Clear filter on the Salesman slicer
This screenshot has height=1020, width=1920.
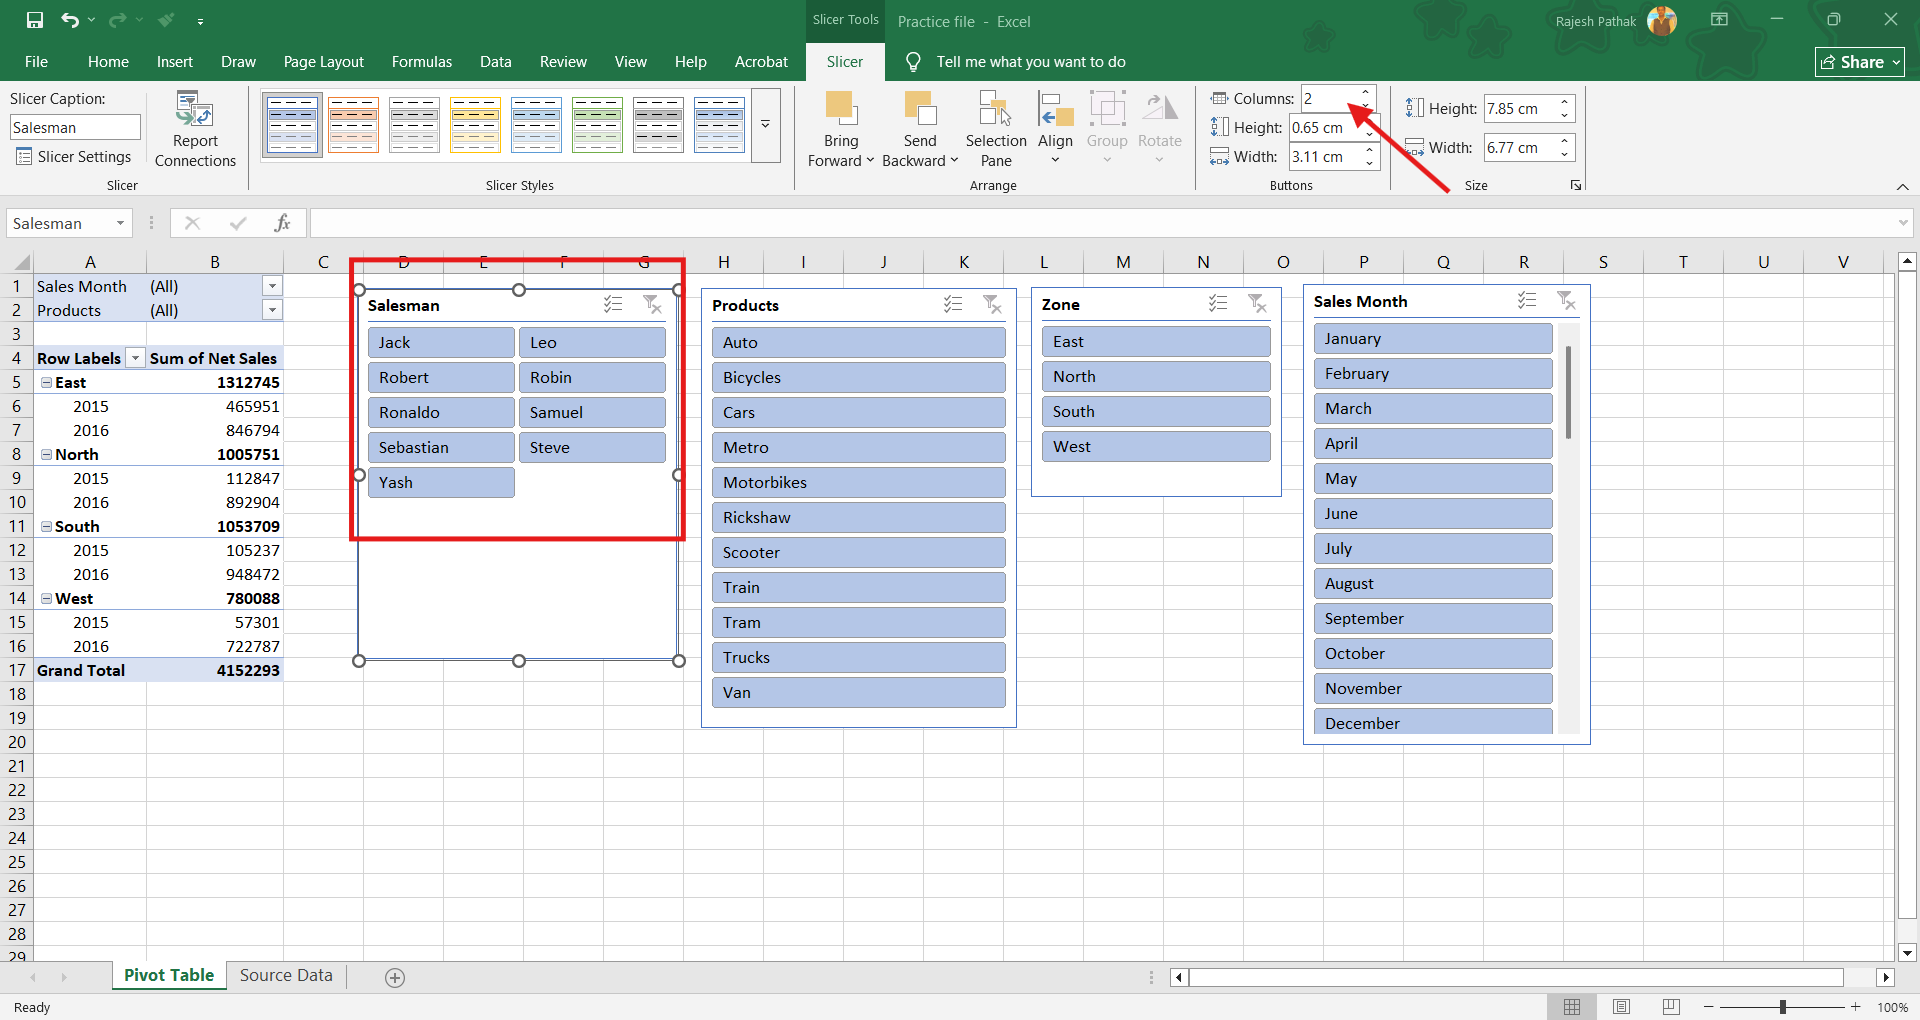point(652,304)
